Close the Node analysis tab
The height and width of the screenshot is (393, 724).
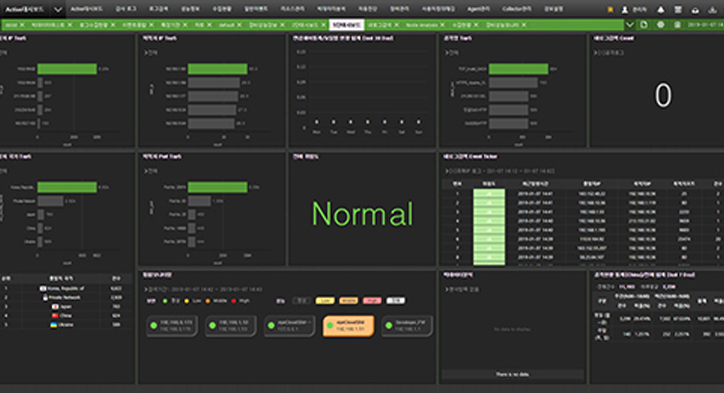point(442,24)
